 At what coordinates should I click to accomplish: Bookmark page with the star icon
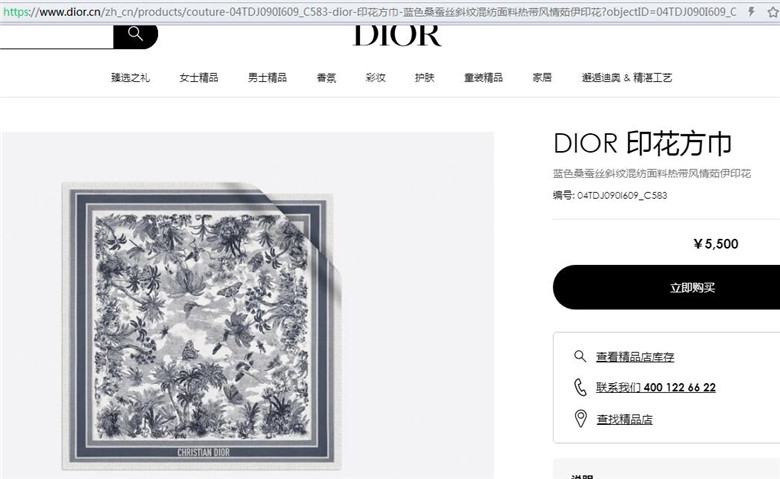pos(773,12)
